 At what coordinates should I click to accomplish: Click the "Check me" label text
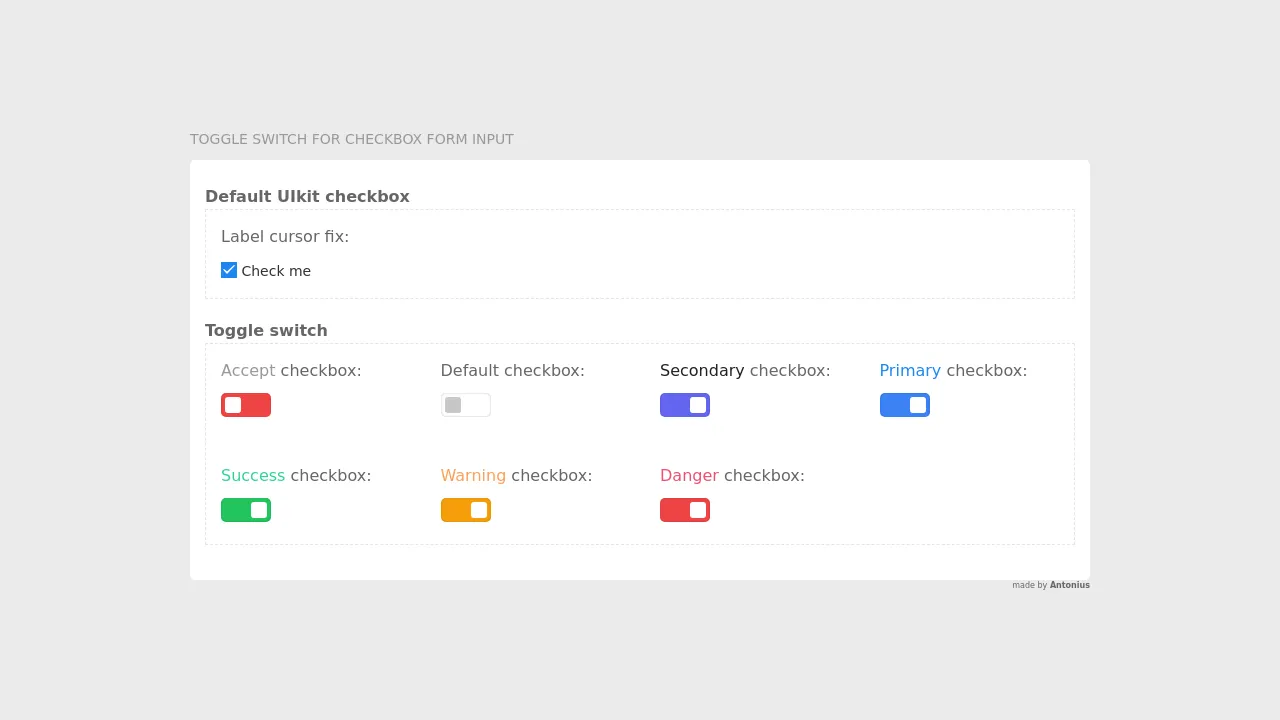[276, 271]
